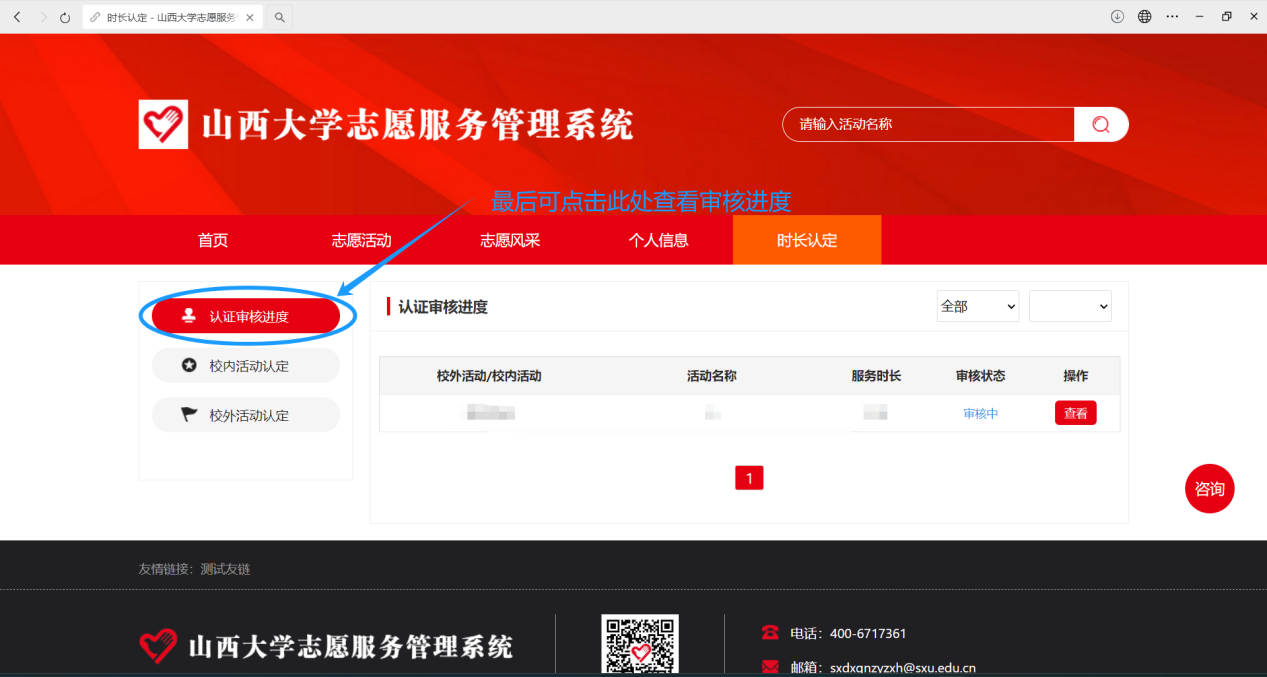The width and height of the screenshot is (1267, 677).
Task: Click the 认证审核进度 panel heading
Action: 443,307
